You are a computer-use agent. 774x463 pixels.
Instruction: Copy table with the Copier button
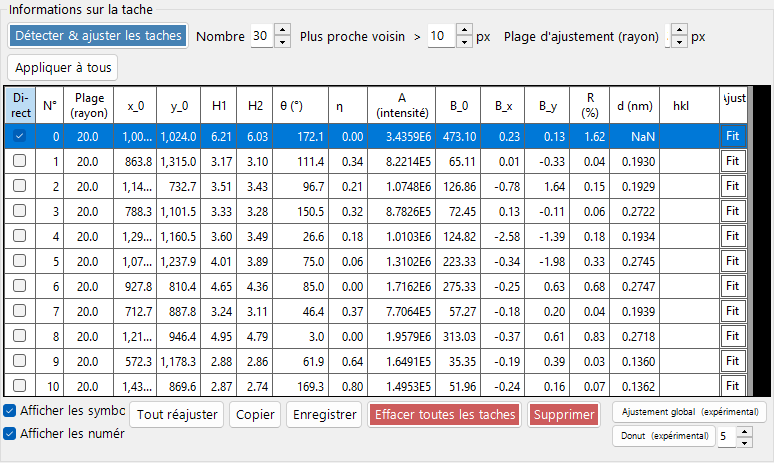click(255, 415)
